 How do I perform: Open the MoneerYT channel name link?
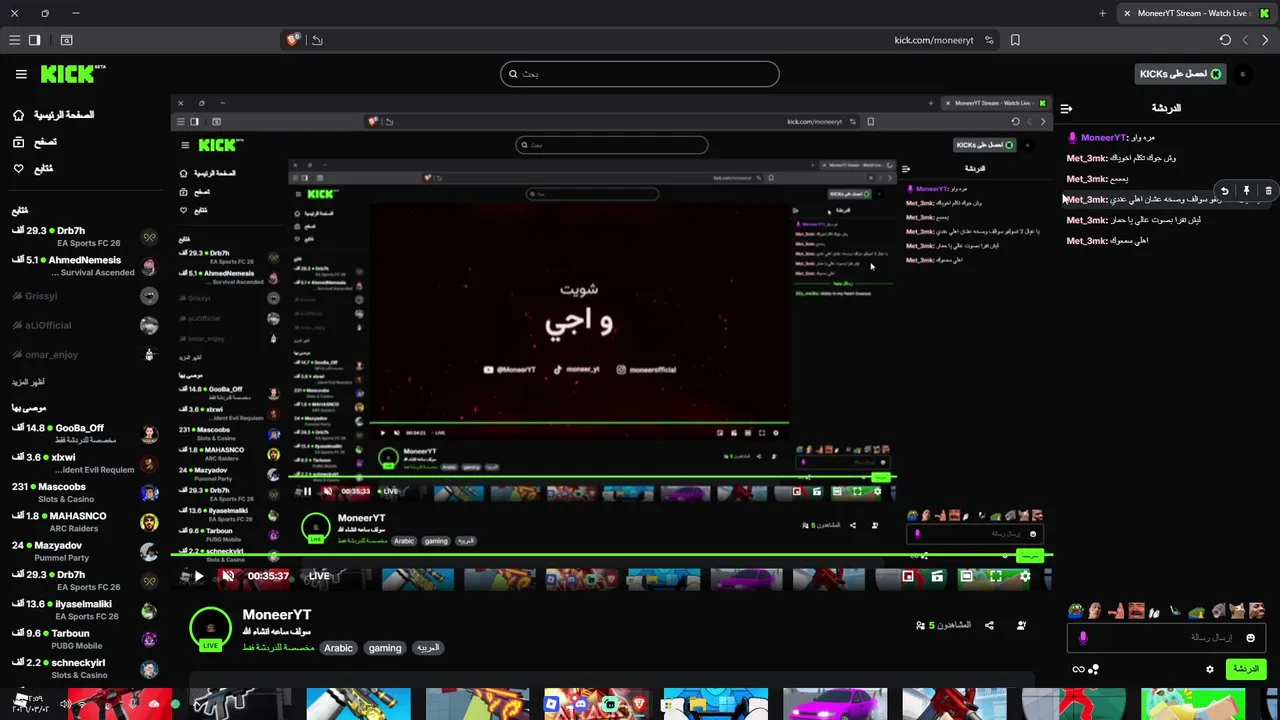pos(277,615)
